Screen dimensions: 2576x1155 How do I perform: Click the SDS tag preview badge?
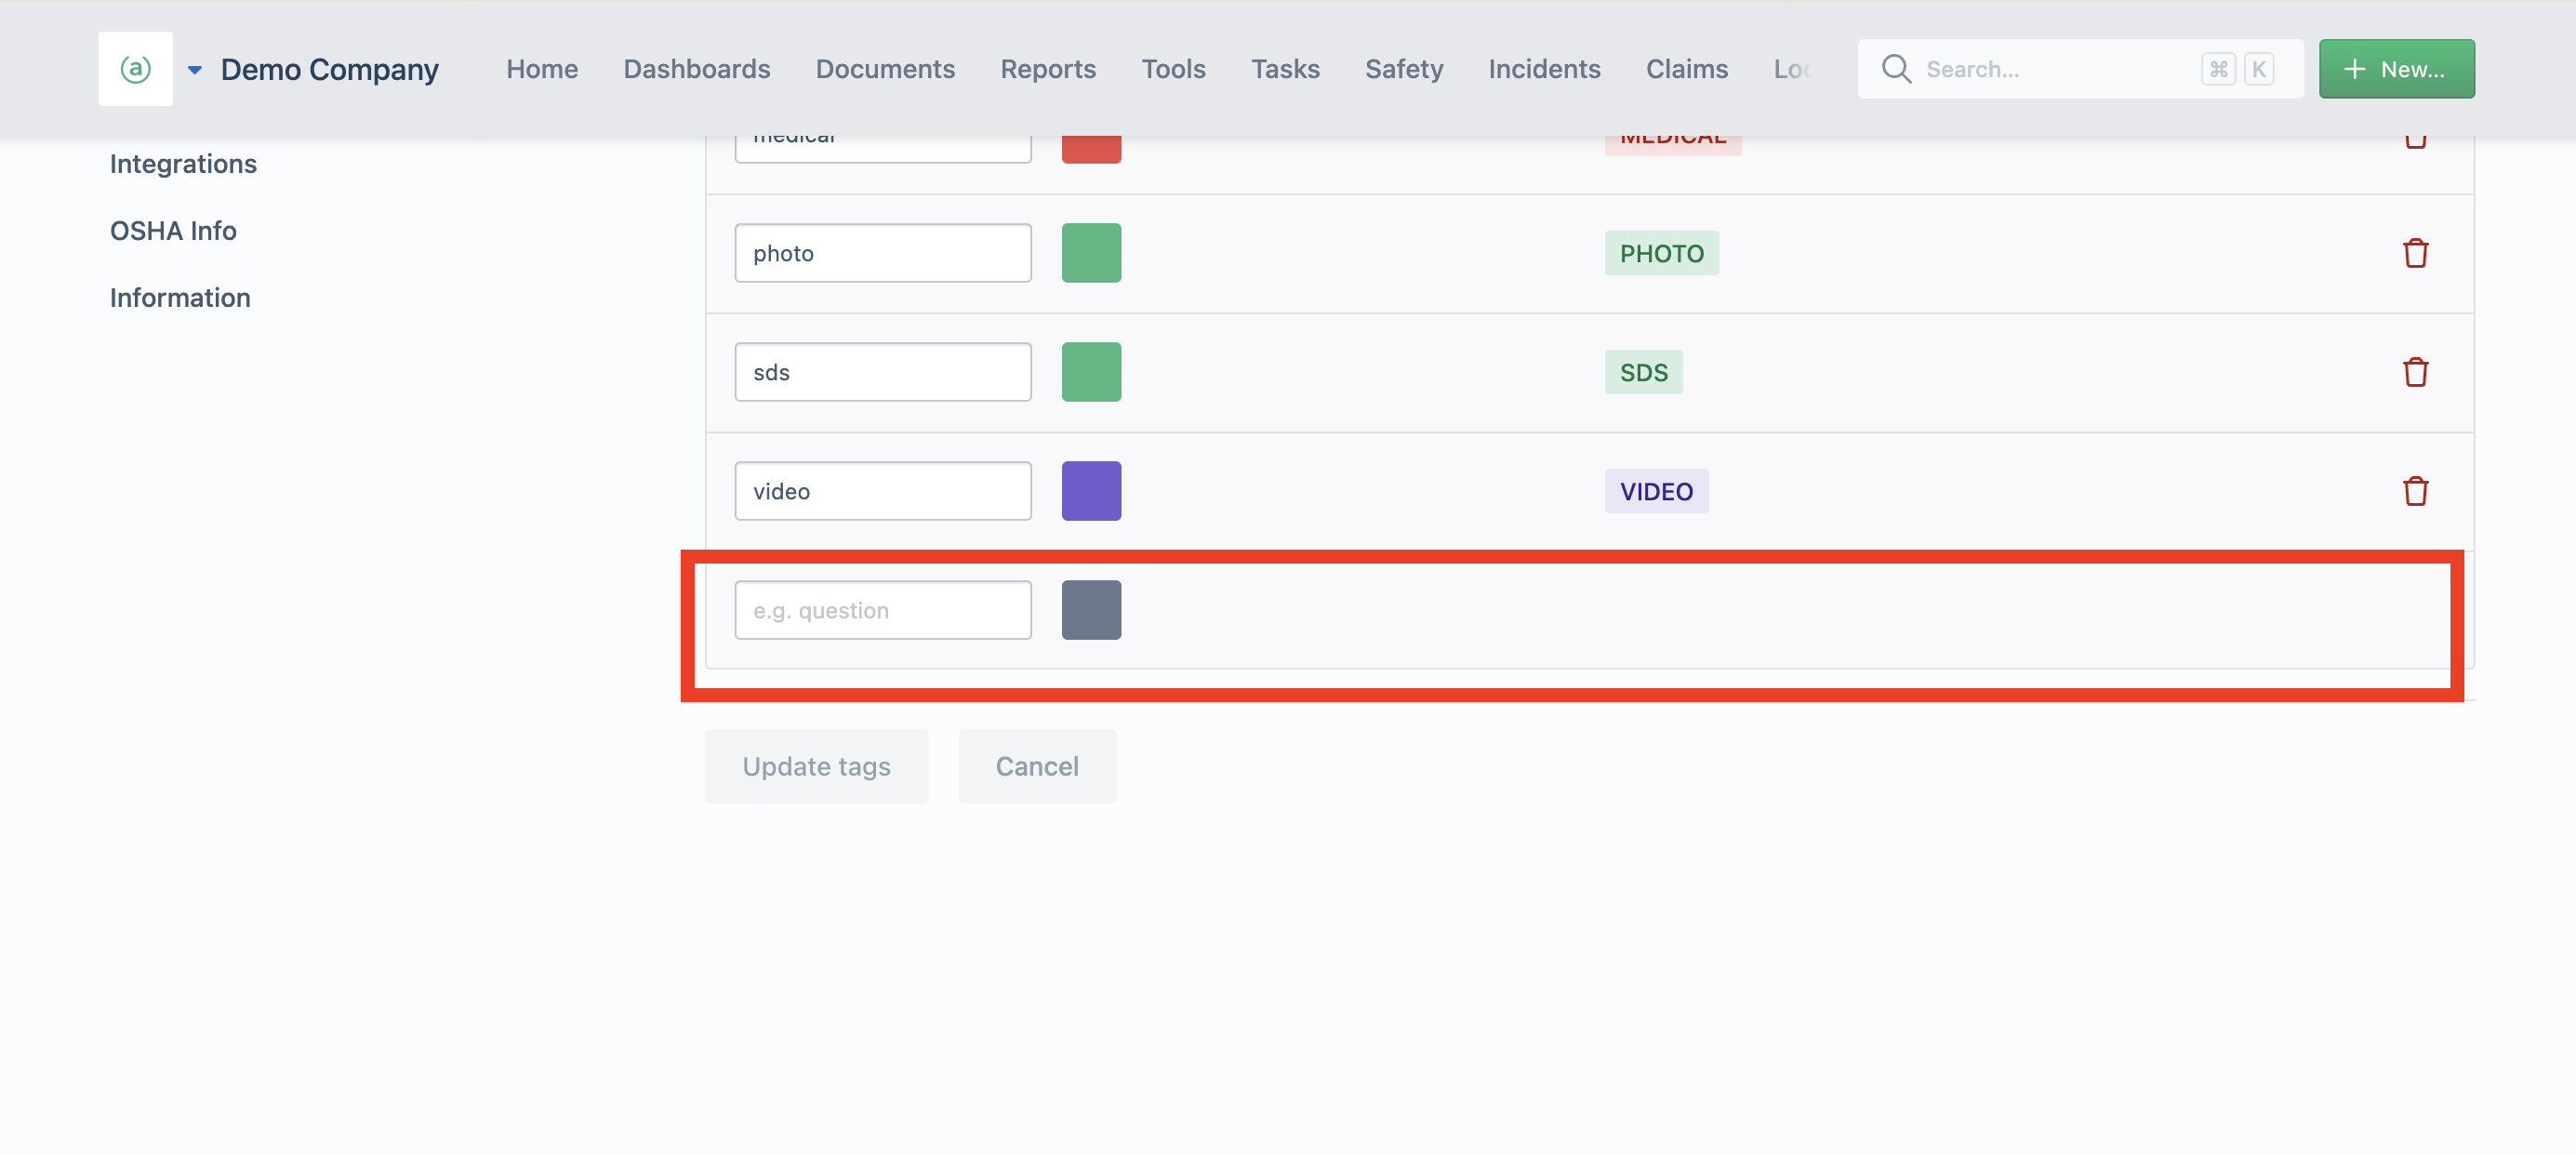tap(1643, 372)
